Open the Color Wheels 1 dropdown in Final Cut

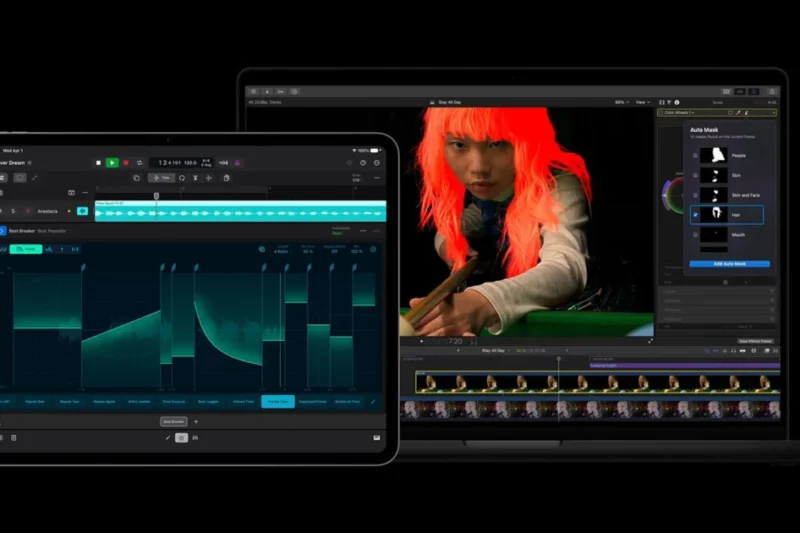(680, 113)
